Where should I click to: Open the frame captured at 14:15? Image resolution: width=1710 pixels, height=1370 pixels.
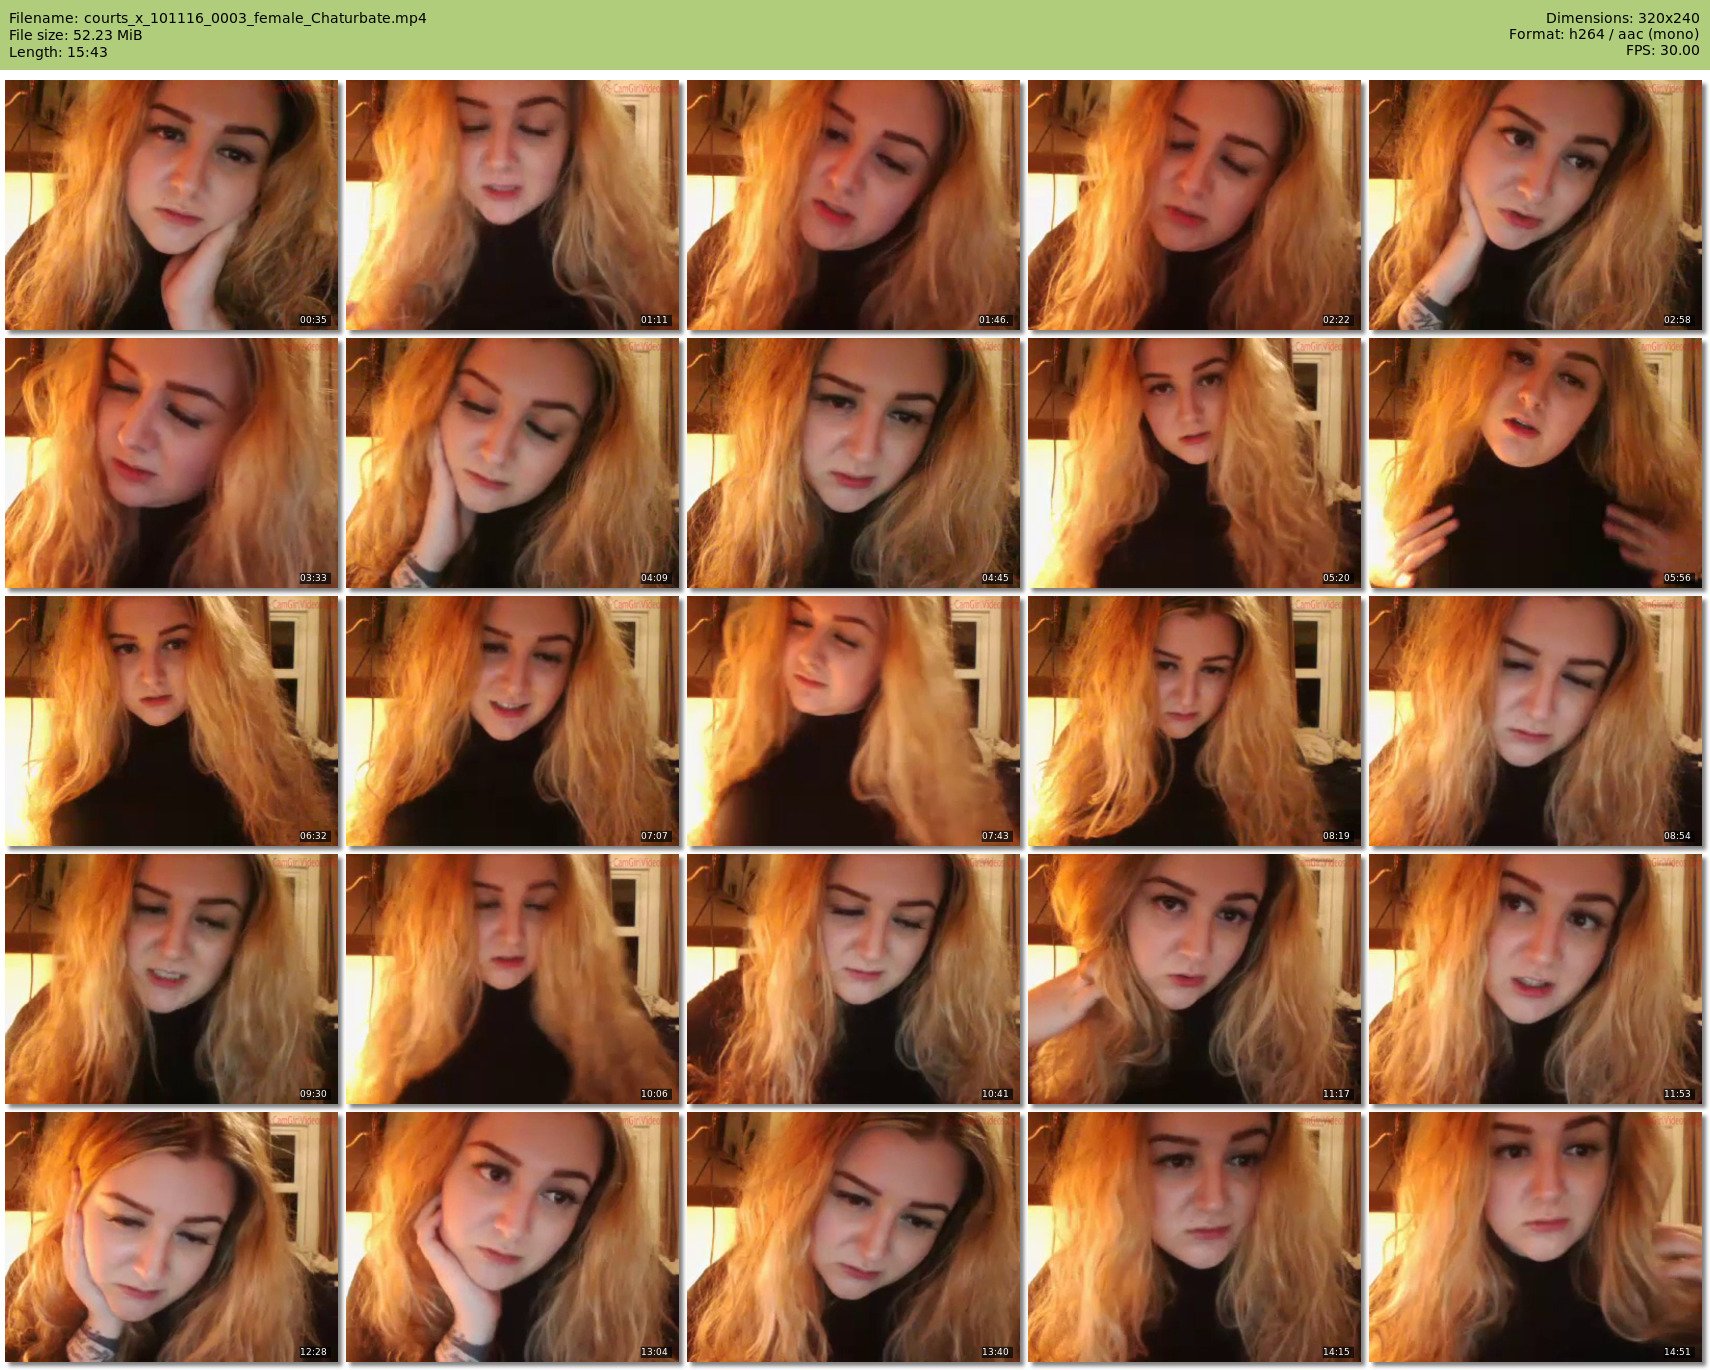(1195, 1237)
